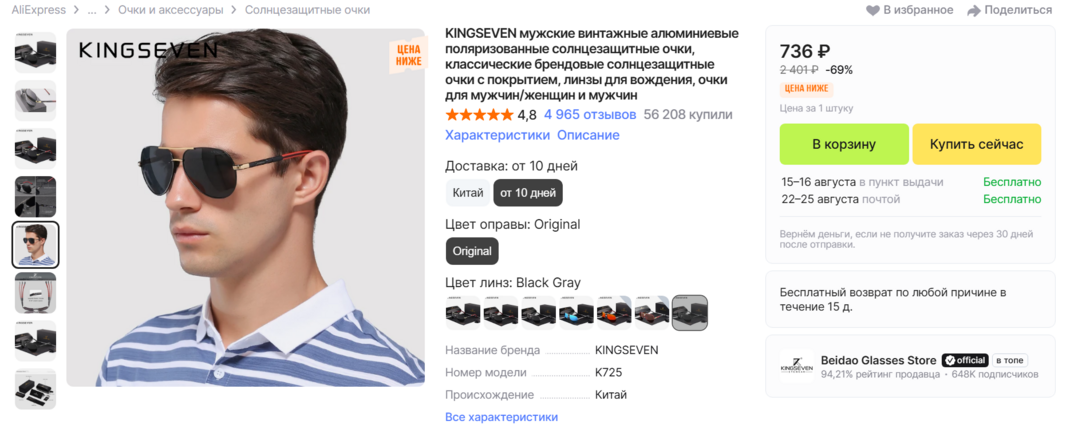
Task: Jump to the Описание section
Action: (588, 135)
